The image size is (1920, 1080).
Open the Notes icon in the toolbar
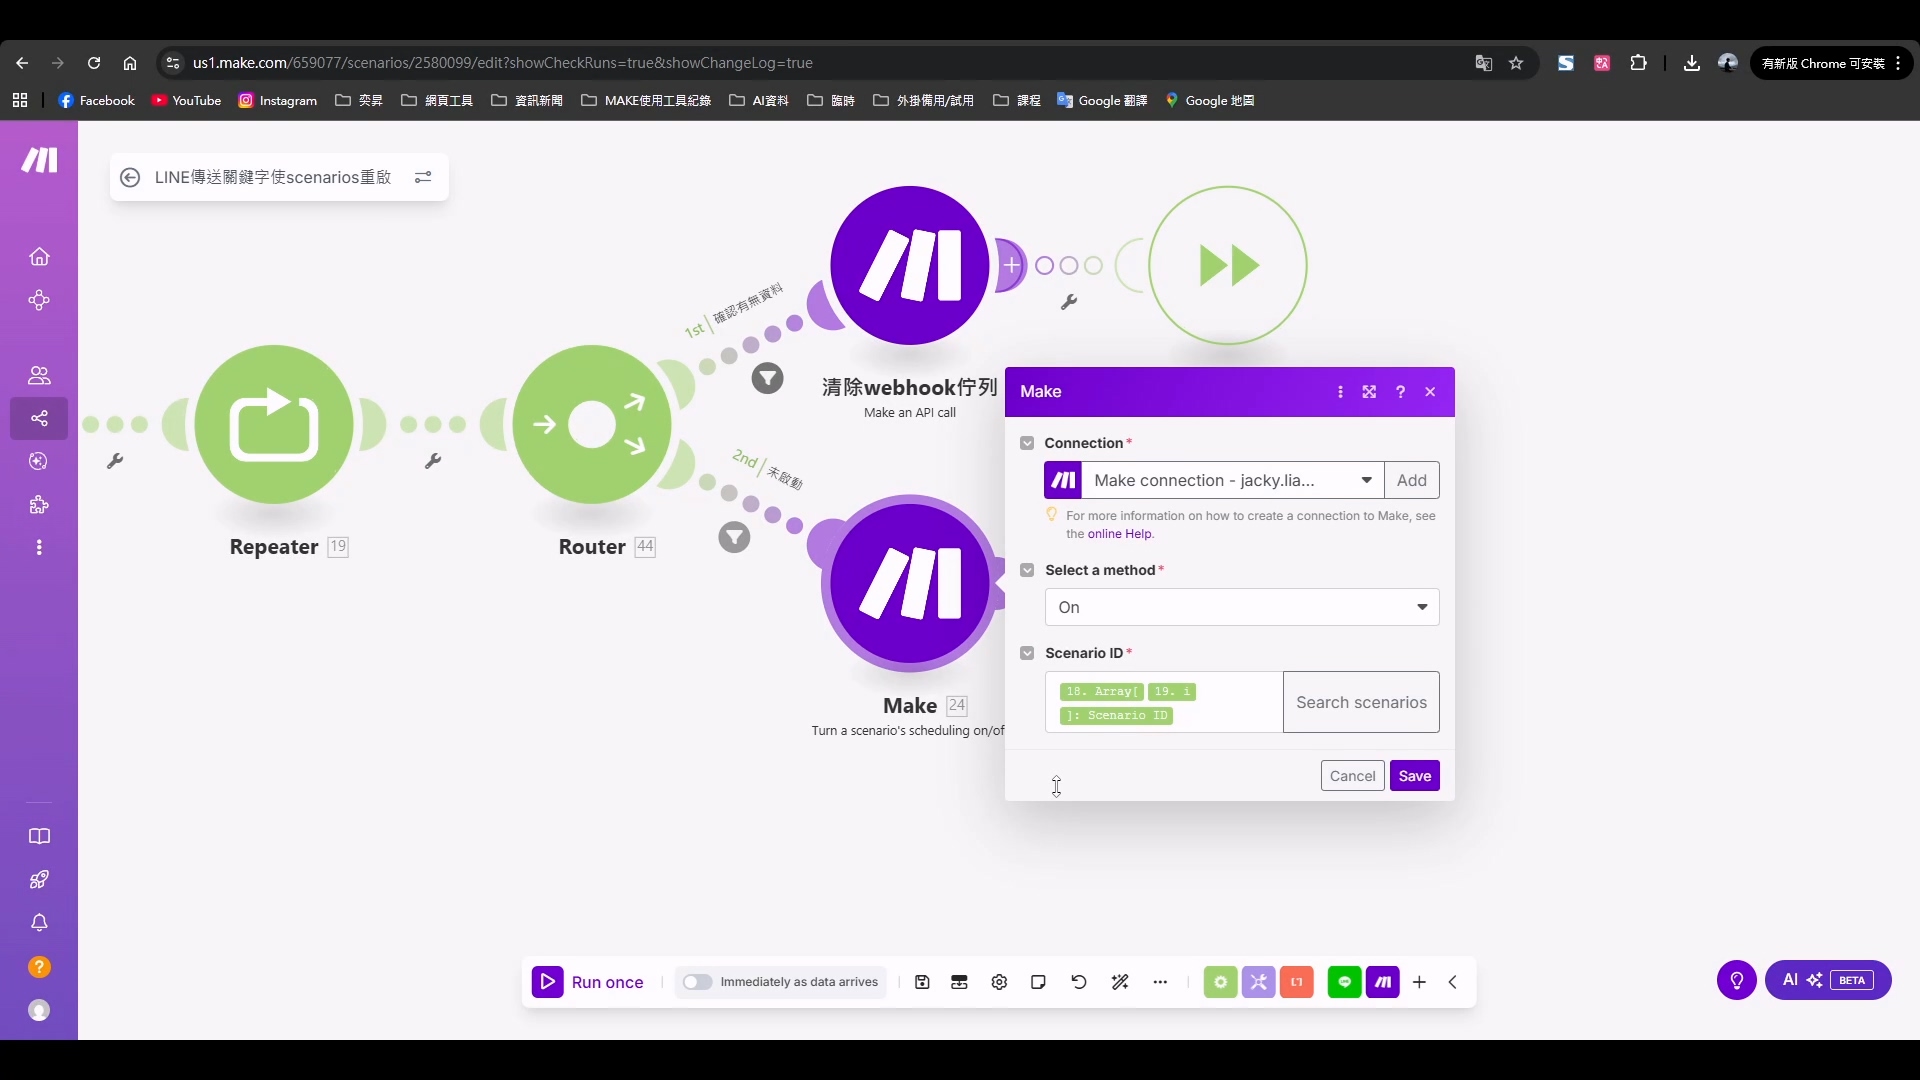pos(1038,982)
